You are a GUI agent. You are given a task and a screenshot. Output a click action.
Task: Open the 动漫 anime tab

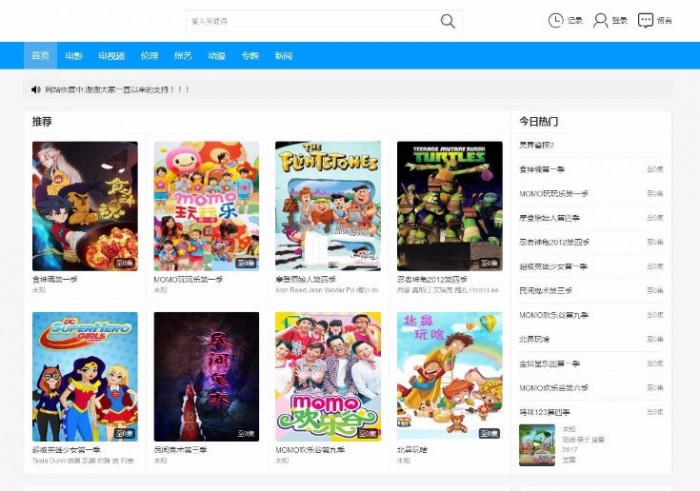216,56
